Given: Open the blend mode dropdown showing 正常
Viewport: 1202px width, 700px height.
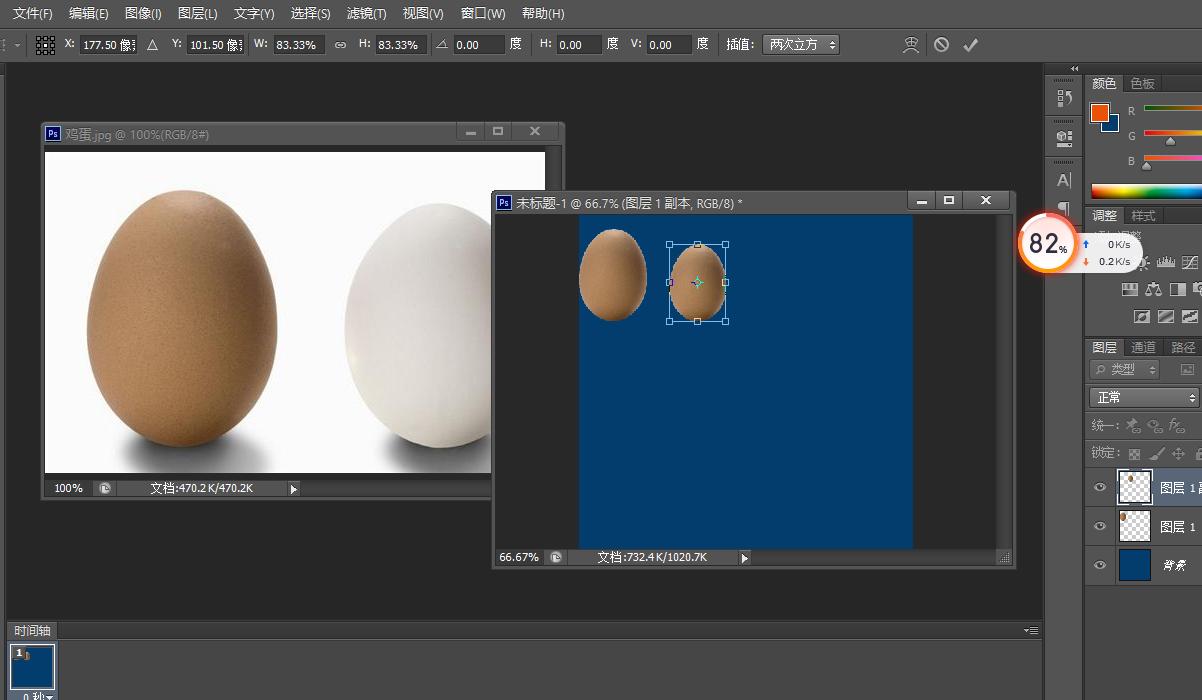Looking at the screenshot, I should coord(1143,397).
